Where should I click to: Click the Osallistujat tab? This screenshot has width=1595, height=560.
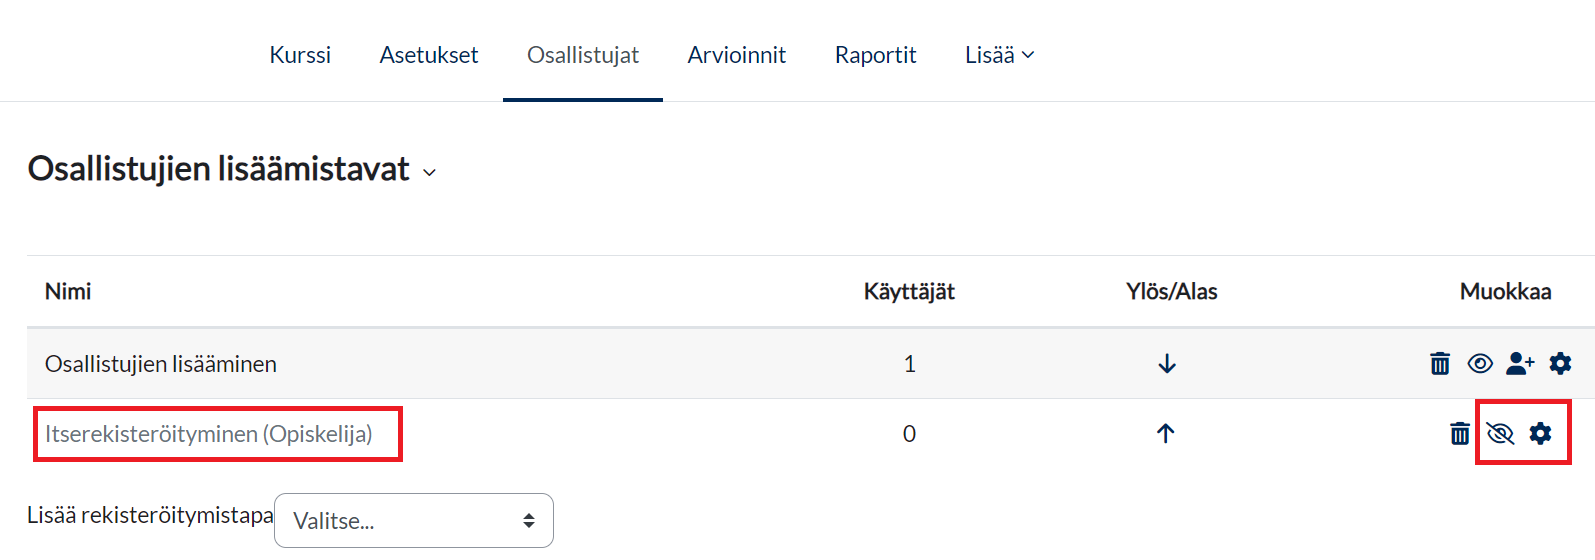[x=583, y=55]
